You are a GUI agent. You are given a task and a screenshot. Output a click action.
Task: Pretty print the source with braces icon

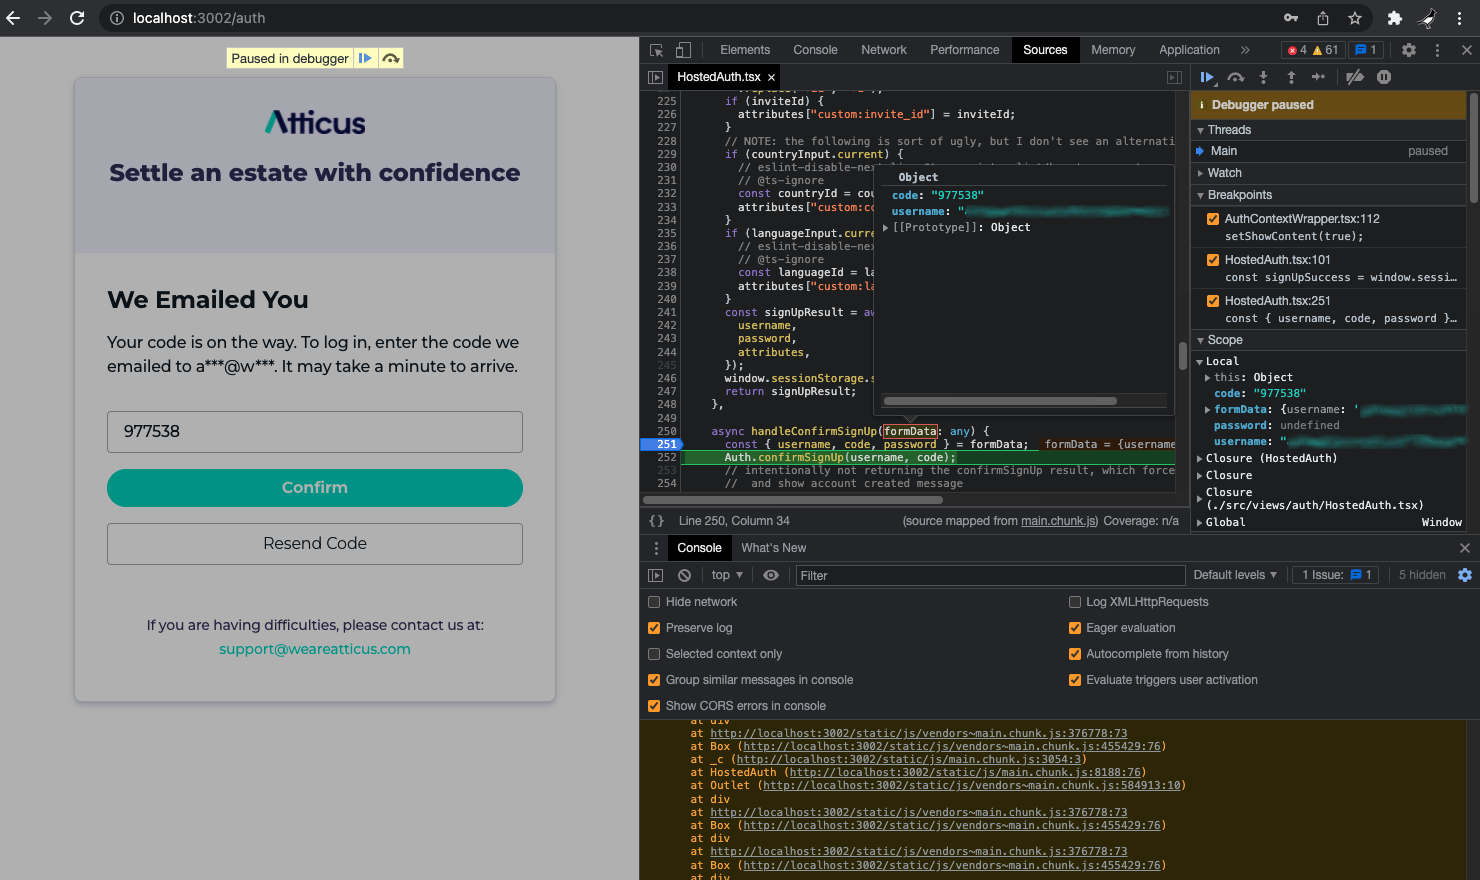tap(656, 521)
